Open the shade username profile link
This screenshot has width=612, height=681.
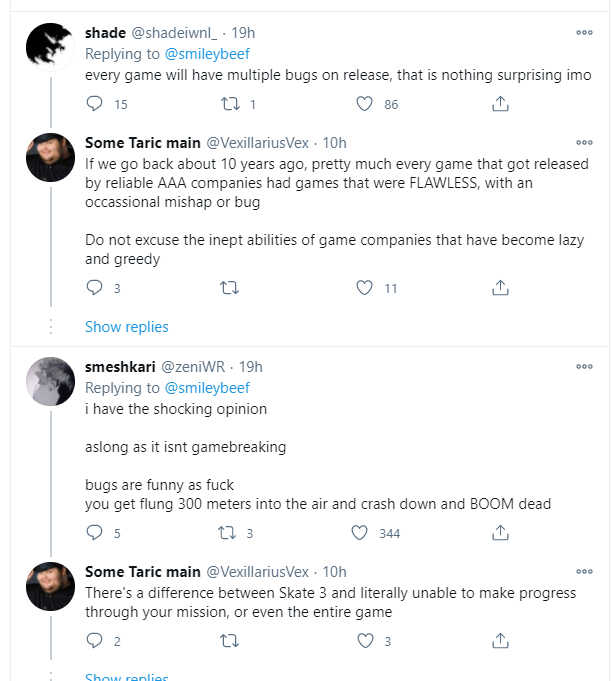(105, 32)
